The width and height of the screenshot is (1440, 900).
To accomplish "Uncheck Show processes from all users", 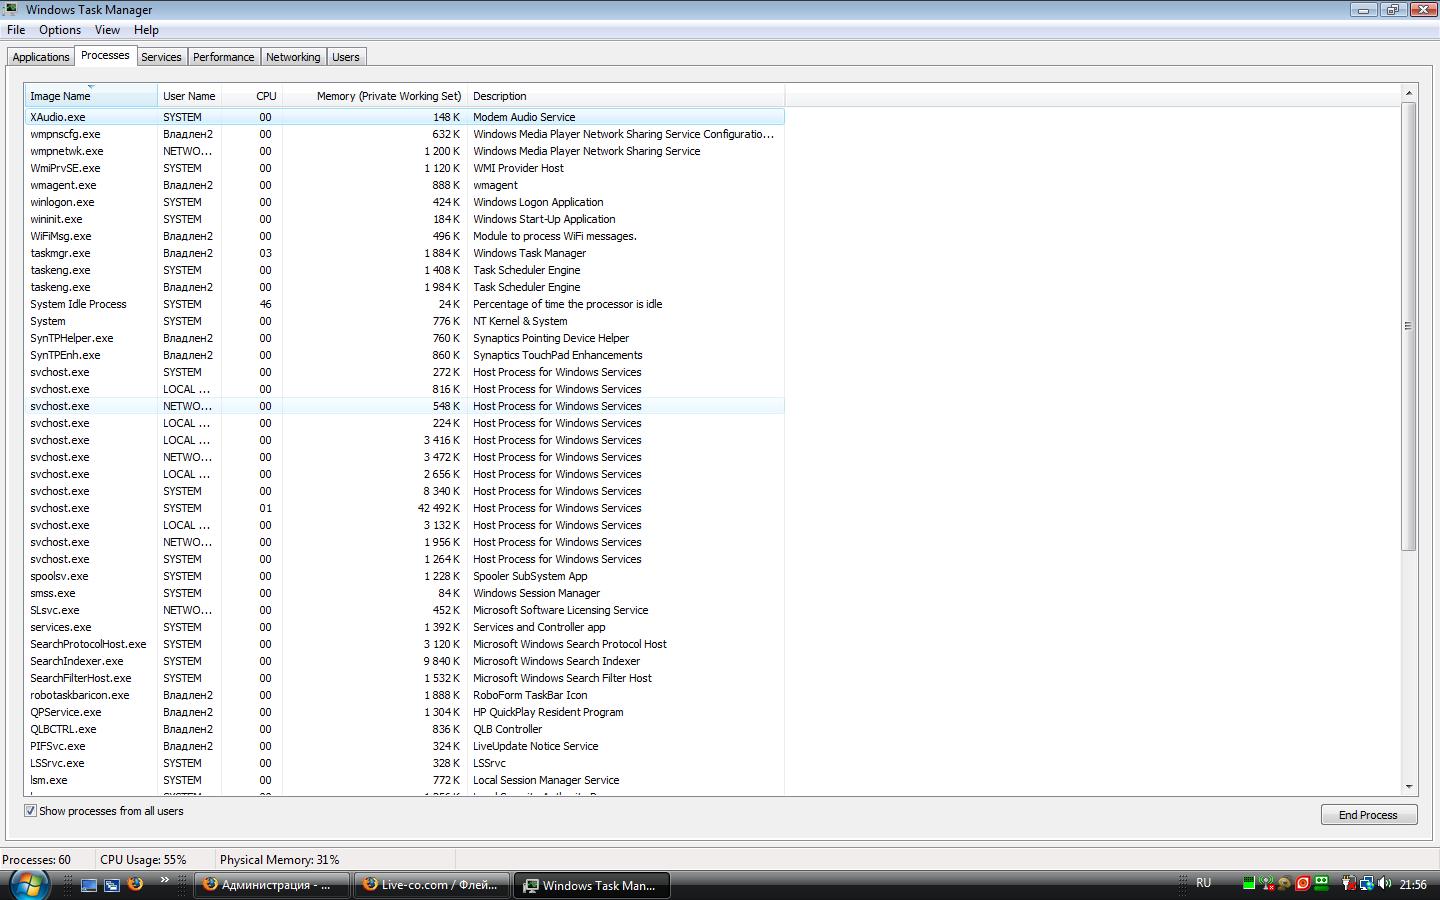I will [31, 811].
